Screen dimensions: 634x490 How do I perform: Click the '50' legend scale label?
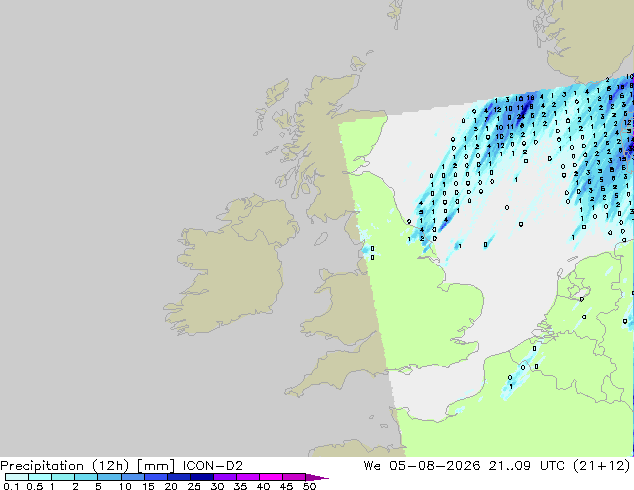click(309, 486)
